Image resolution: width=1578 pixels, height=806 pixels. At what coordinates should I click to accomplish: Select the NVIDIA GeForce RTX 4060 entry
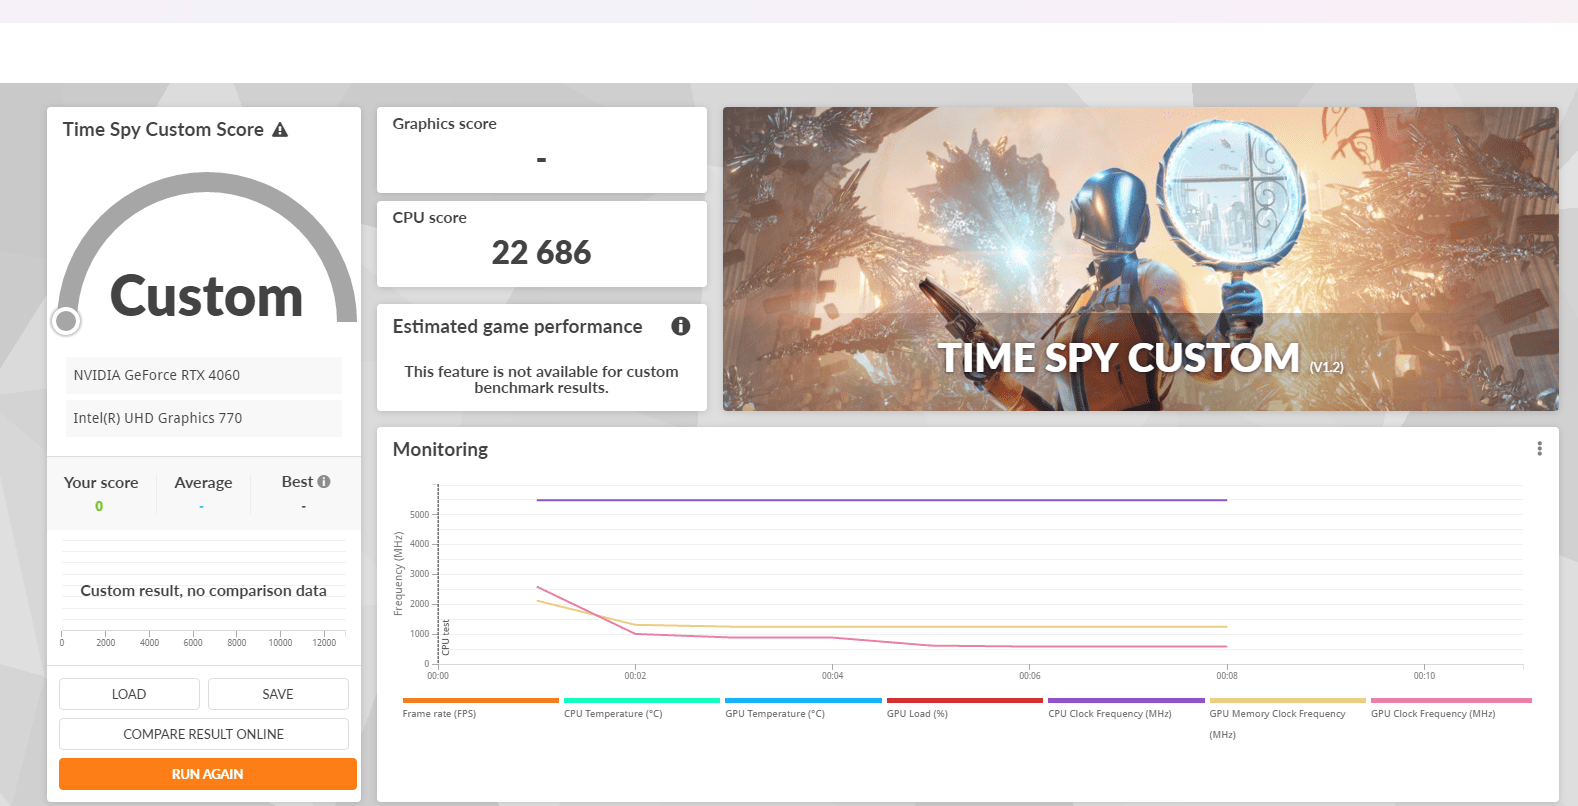(x=204, y=375)
